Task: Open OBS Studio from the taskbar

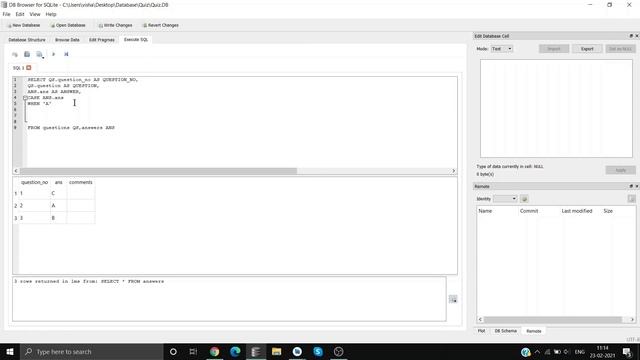Action: tap(338, 351)
